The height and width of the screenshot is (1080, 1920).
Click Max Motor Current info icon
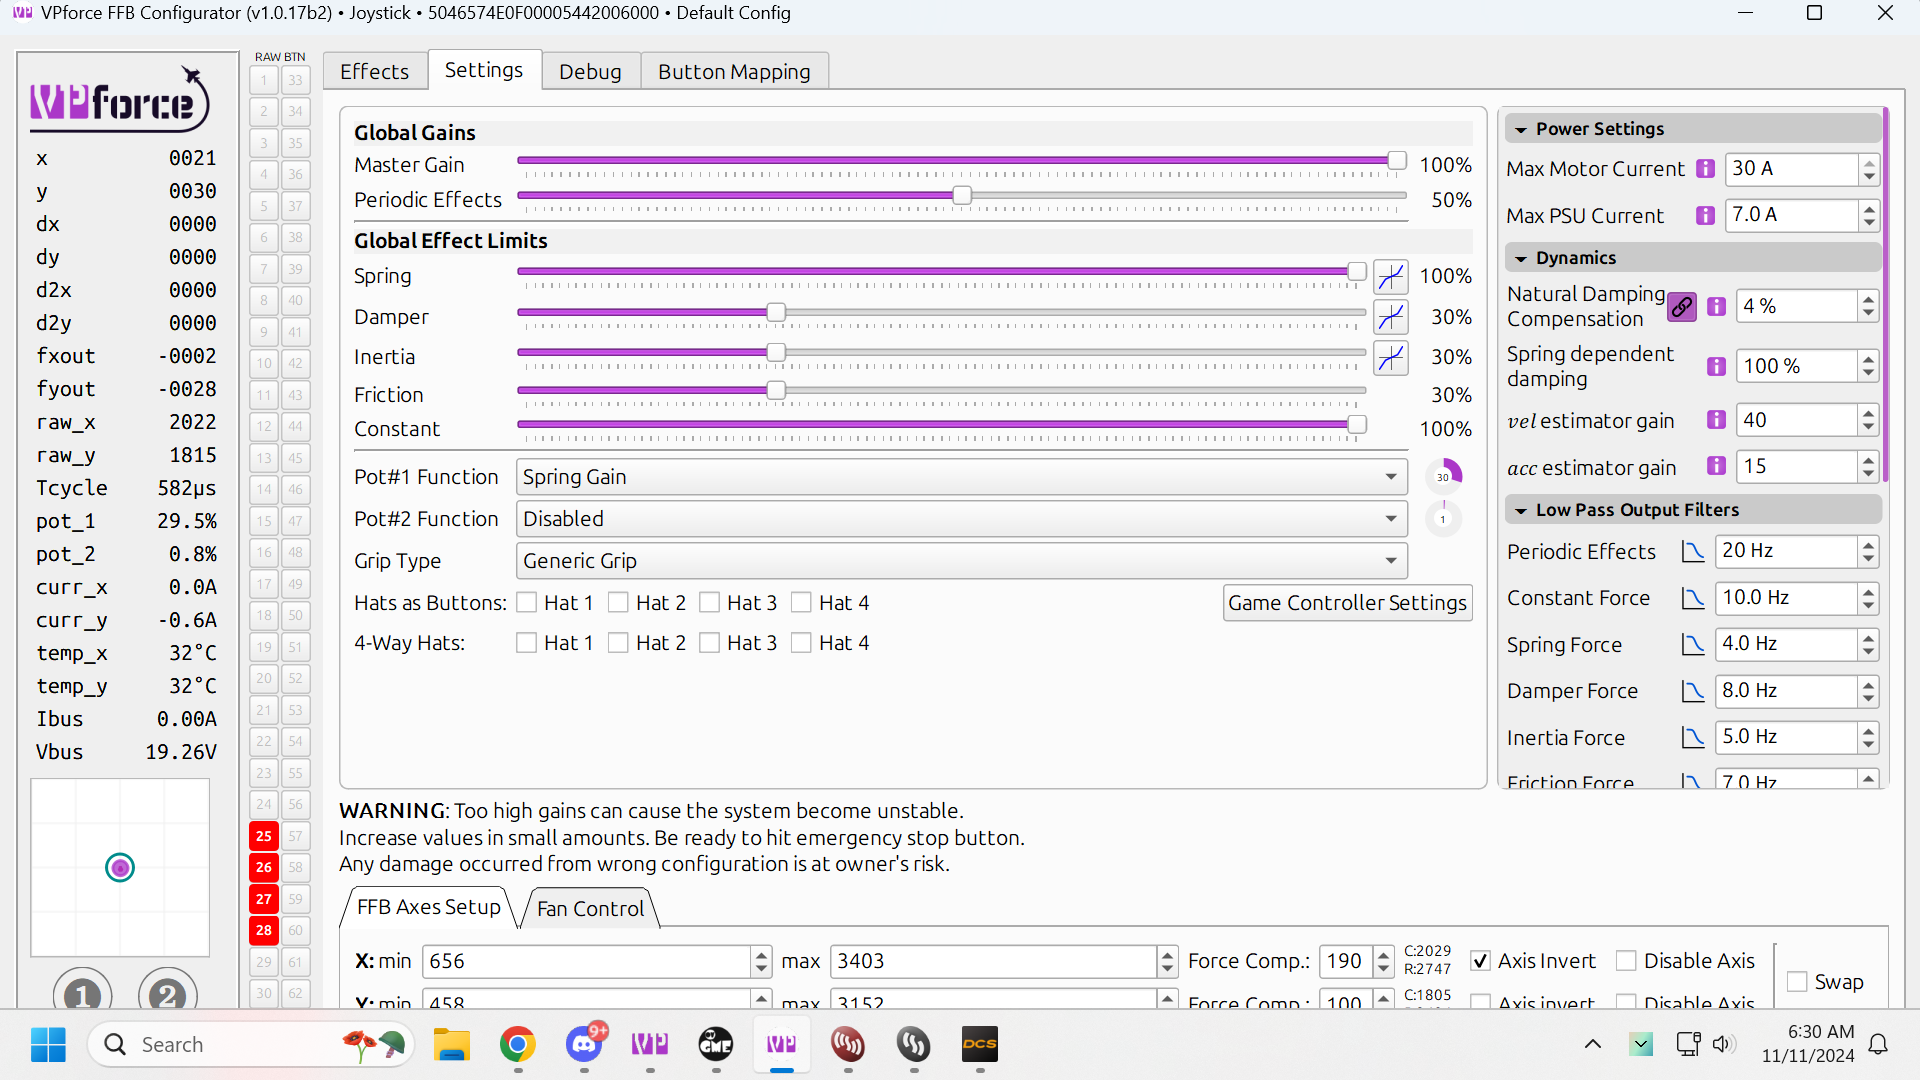(1706, 169)
